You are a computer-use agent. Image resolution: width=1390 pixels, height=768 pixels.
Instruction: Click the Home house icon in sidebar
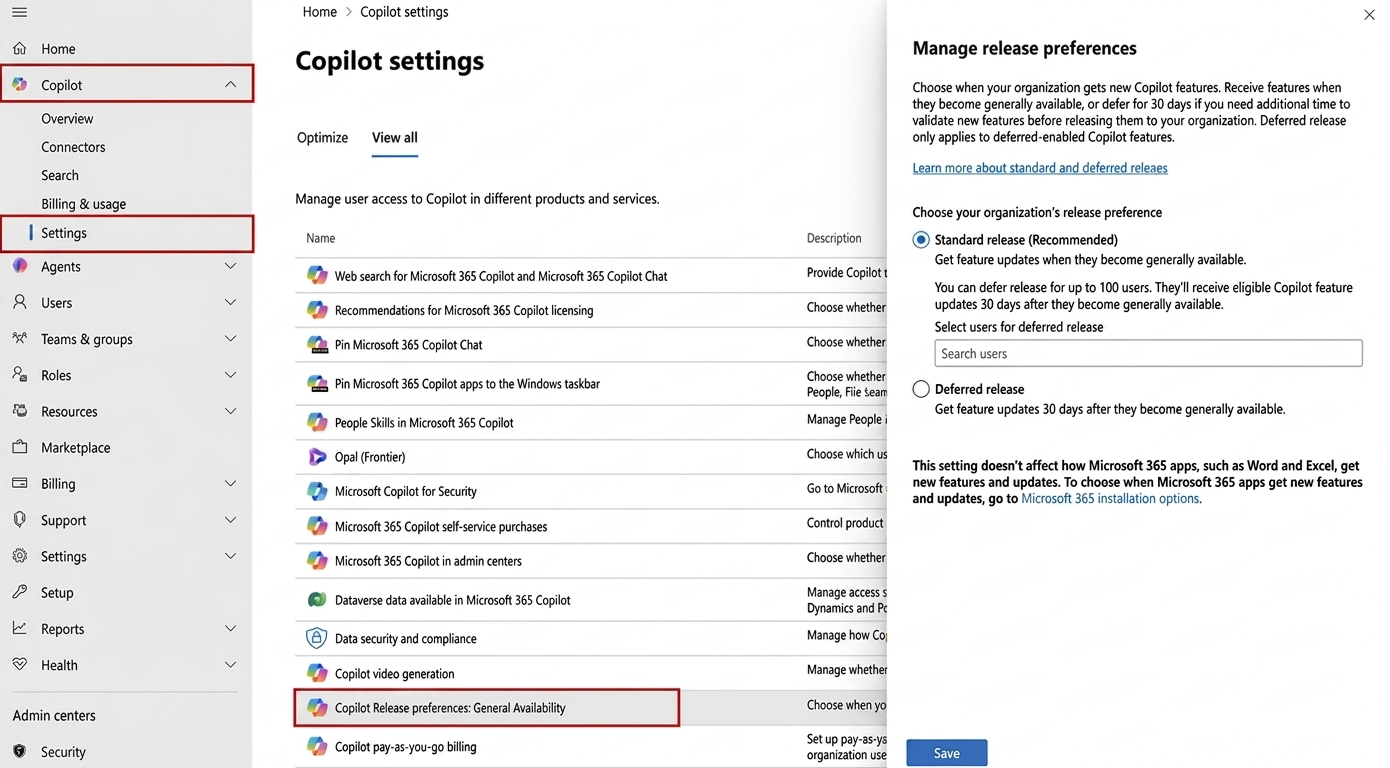20,48
